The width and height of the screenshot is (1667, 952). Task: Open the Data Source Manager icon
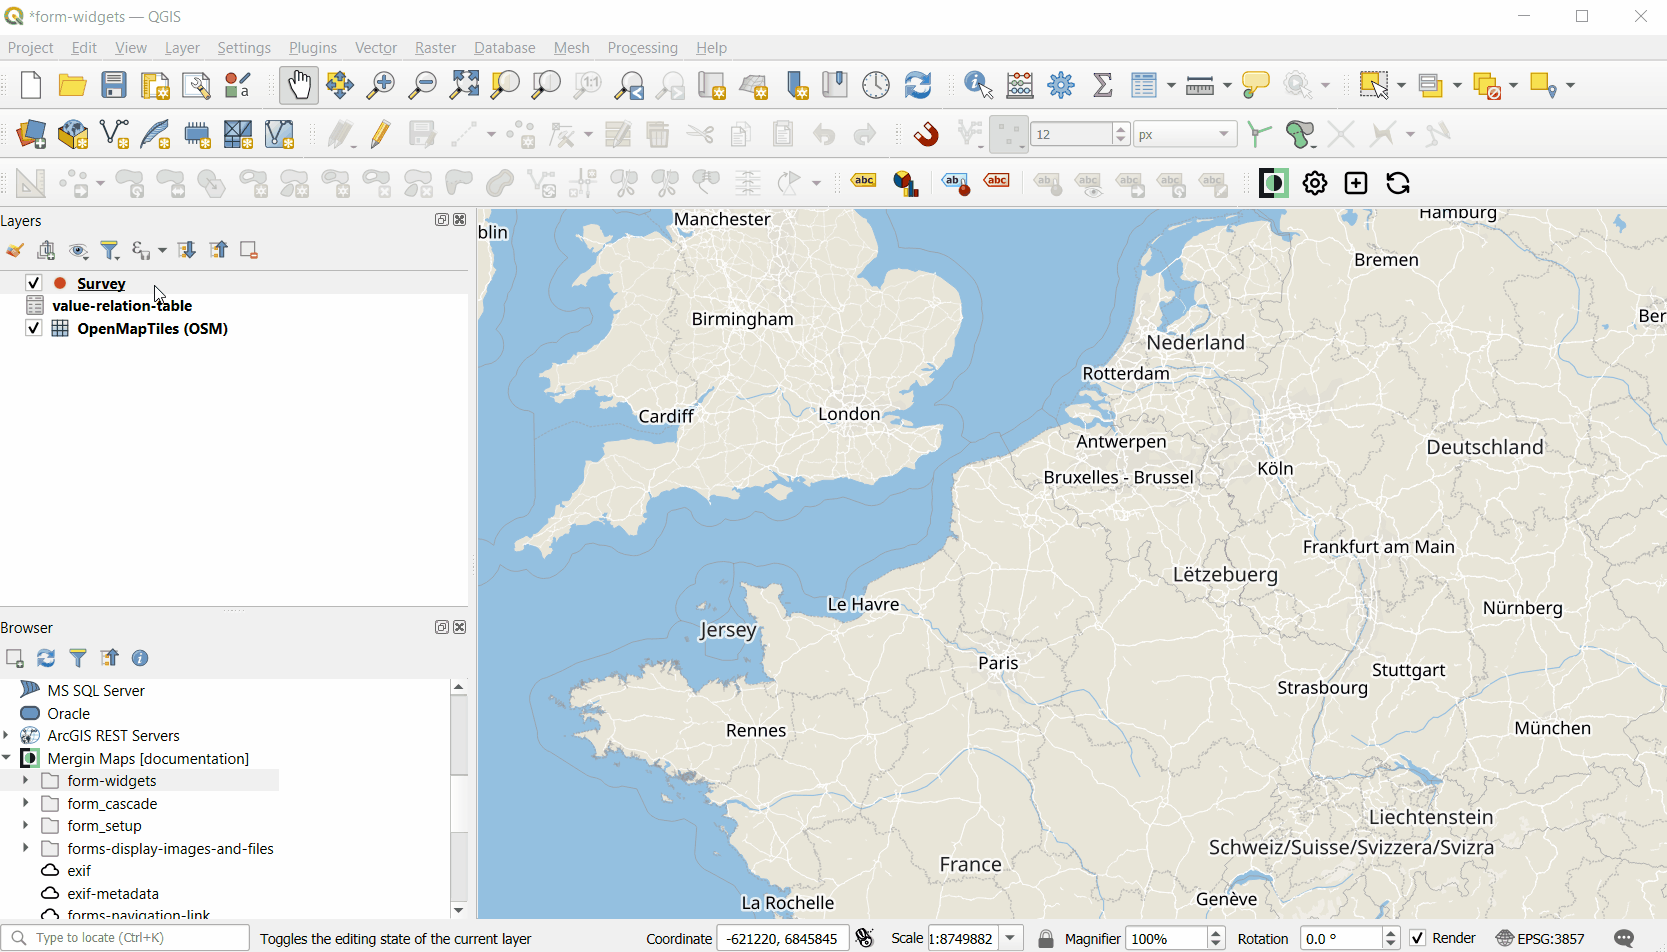[x=31, y=134]
